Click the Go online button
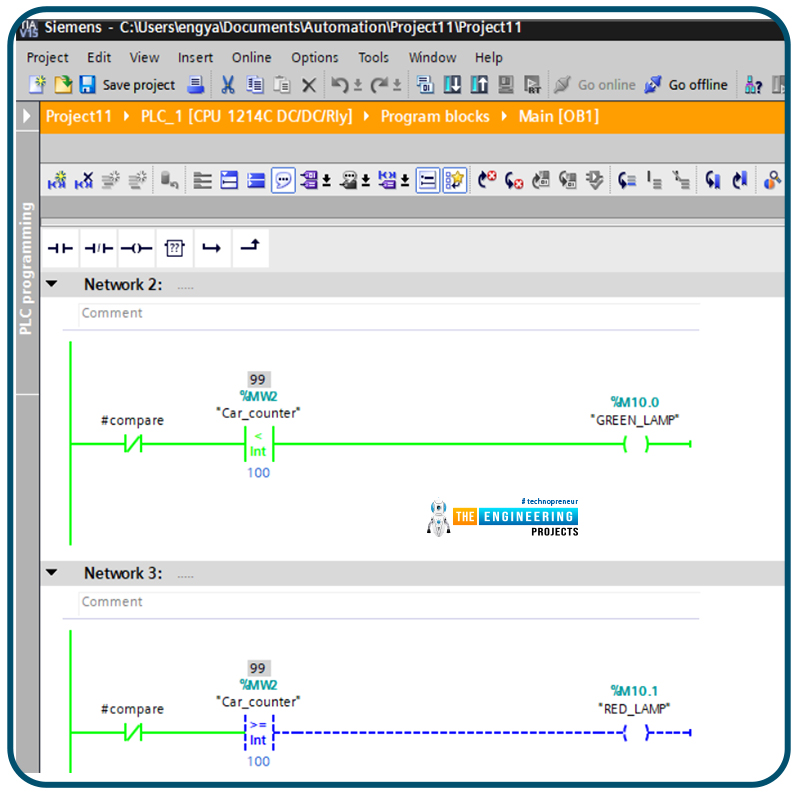Image resolution: width=801 pixels, height=792 pixels. (x=595, y=85)
